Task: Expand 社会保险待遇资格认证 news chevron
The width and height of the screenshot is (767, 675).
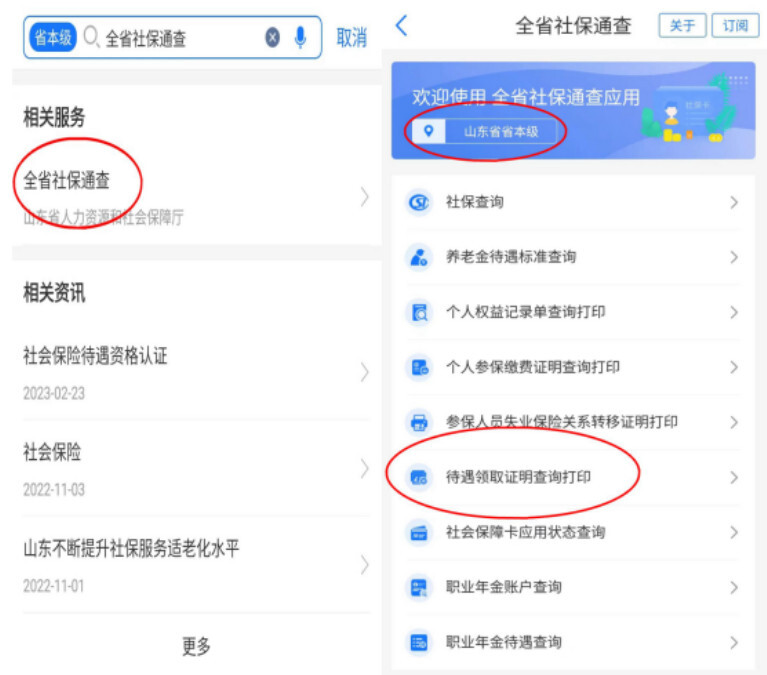Action: click(x=364, y=373)
